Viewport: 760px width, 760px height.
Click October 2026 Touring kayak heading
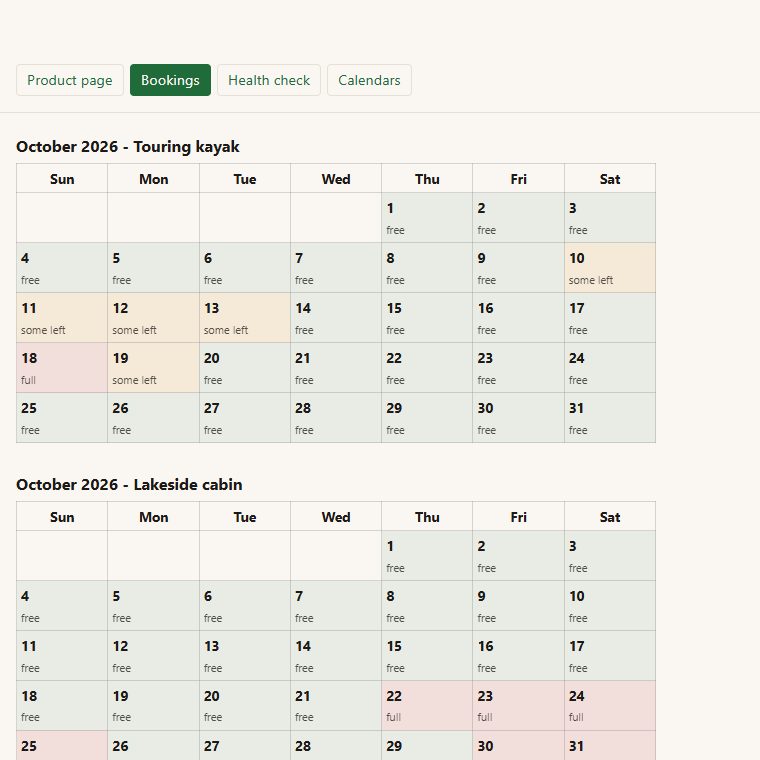pyautogui.click(x=127, y=146)
